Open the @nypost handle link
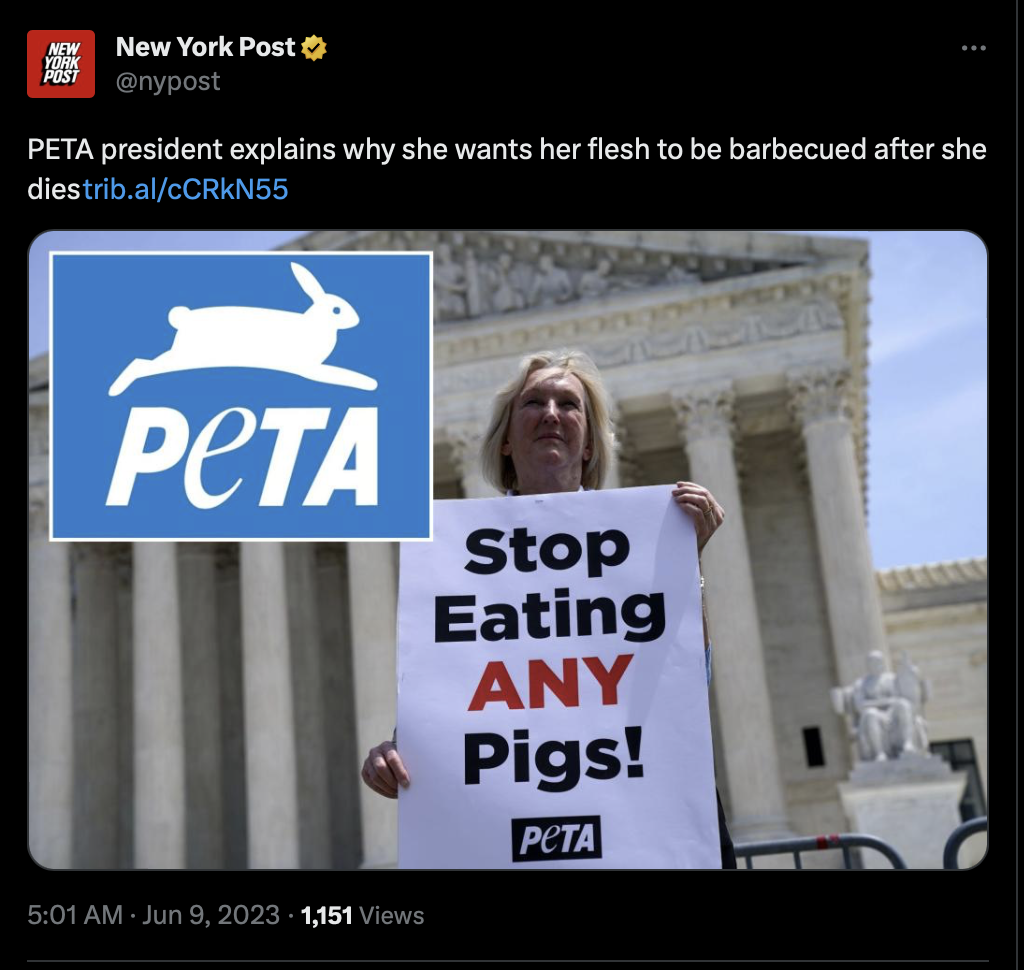Image resolution: width=1024 pixels, height=970 pixels. 168,82
